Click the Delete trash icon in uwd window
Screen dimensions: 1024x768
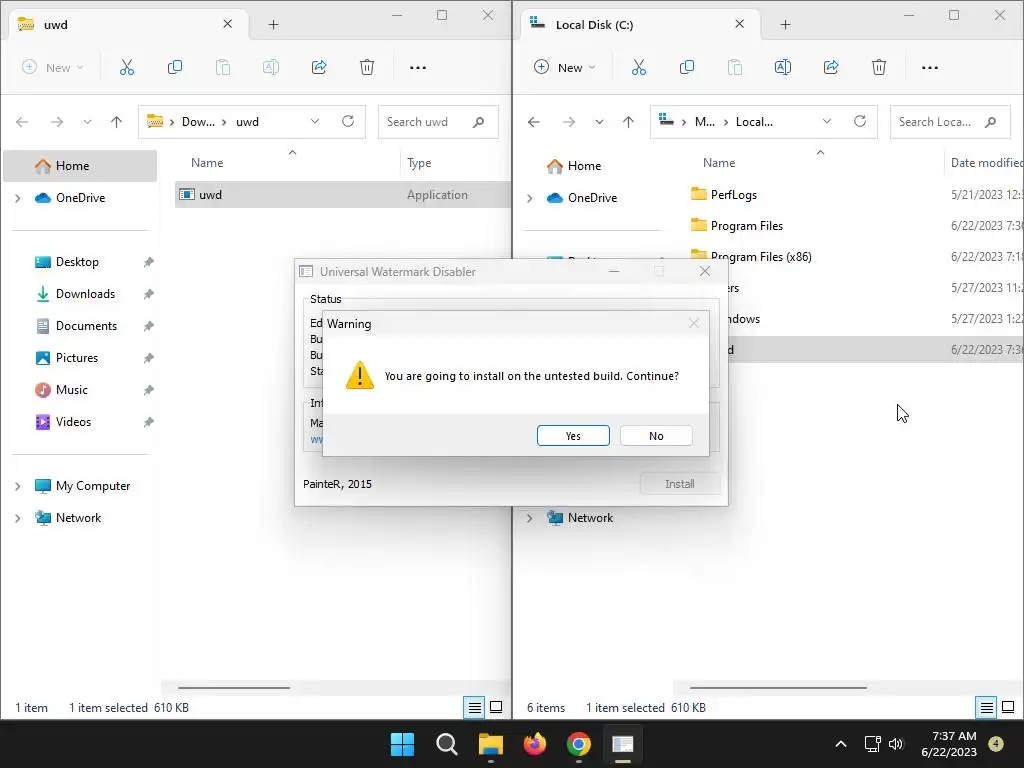coord(367,67)
